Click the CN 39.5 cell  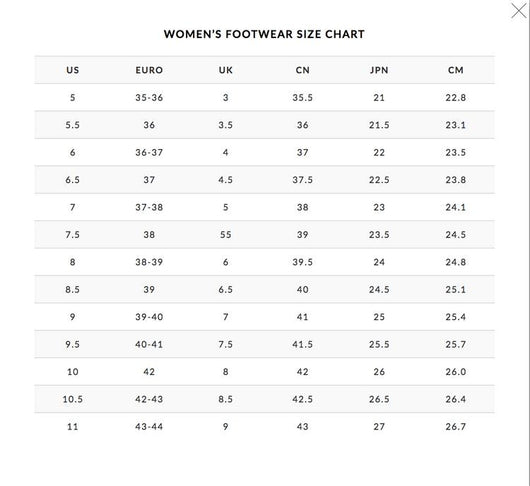(x=303, y=262)
